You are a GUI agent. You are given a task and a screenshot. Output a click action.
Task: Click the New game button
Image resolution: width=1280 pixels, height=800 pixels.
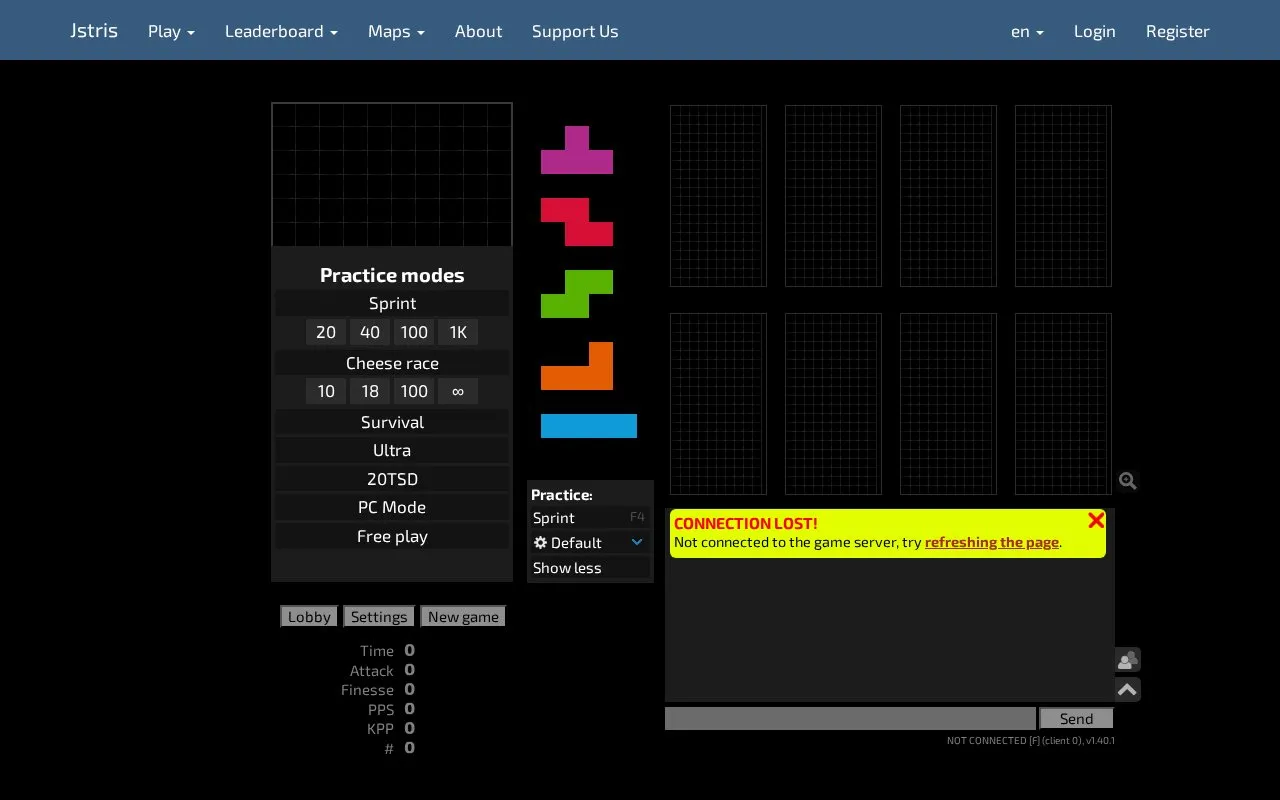tap(463, 617)
